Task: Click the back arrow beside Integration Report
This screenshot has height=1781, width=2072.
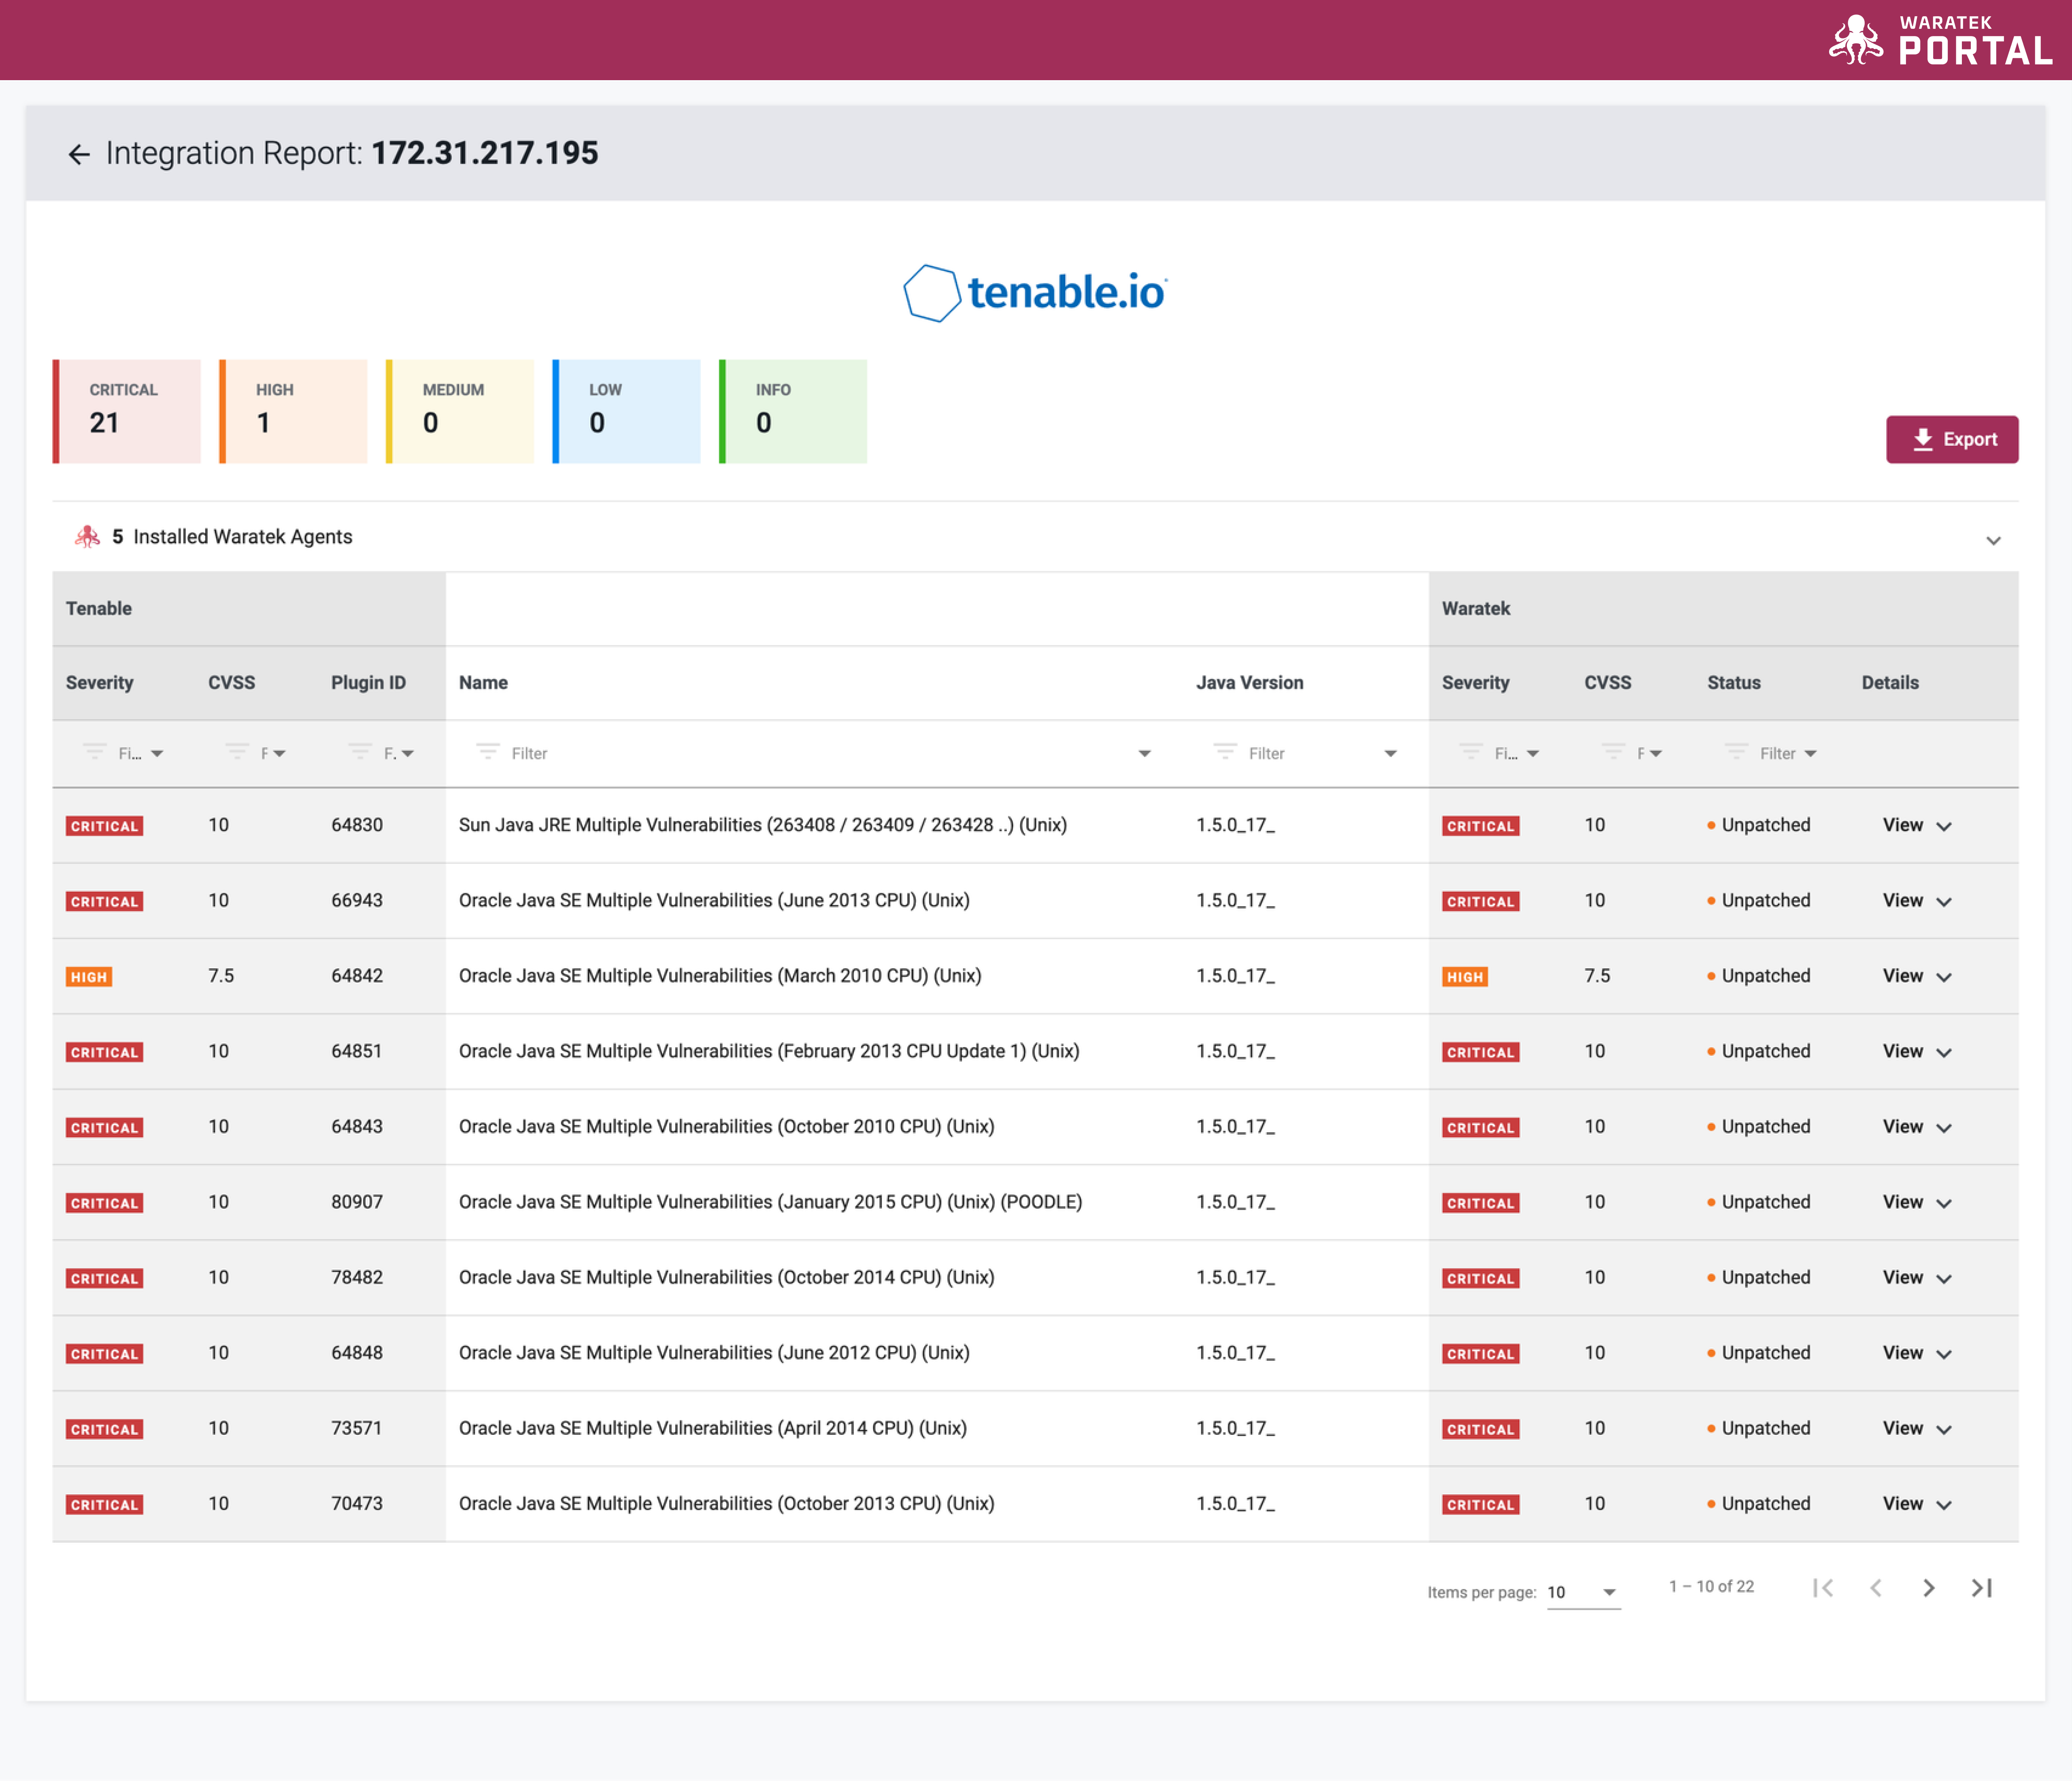Action: point(79,154)
